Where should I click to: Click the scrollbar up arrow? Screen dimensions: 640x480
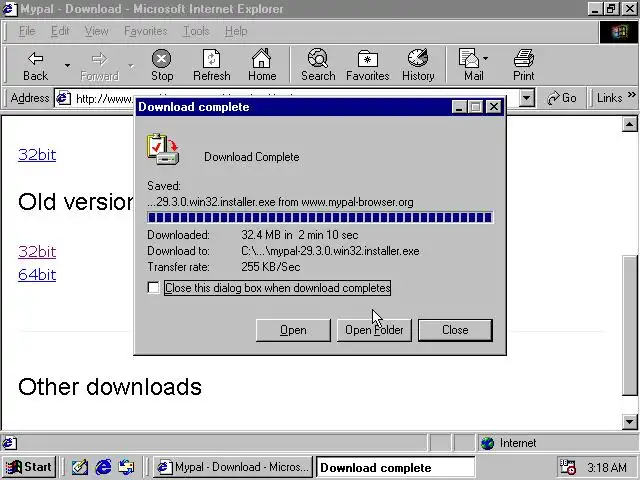coord(629,124)
